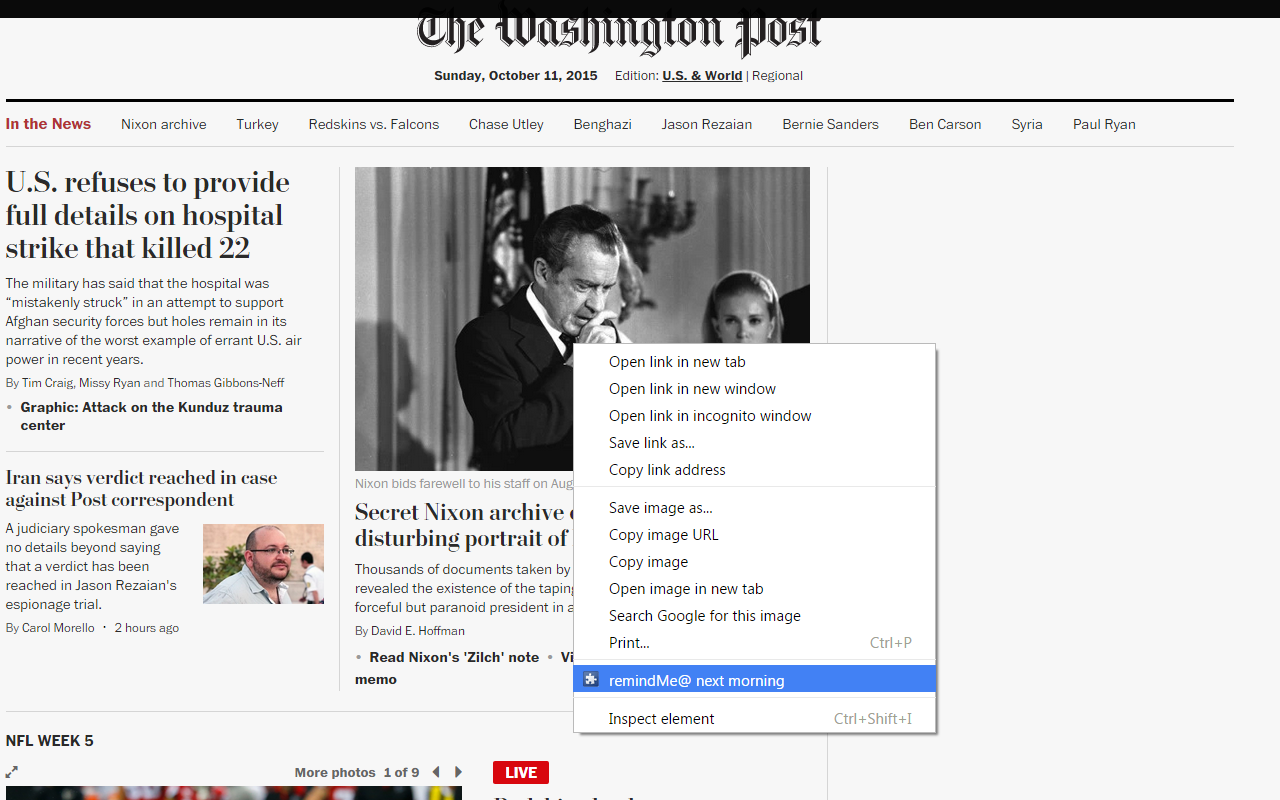
Task: Select Inspect element
Action: [755, 719]
